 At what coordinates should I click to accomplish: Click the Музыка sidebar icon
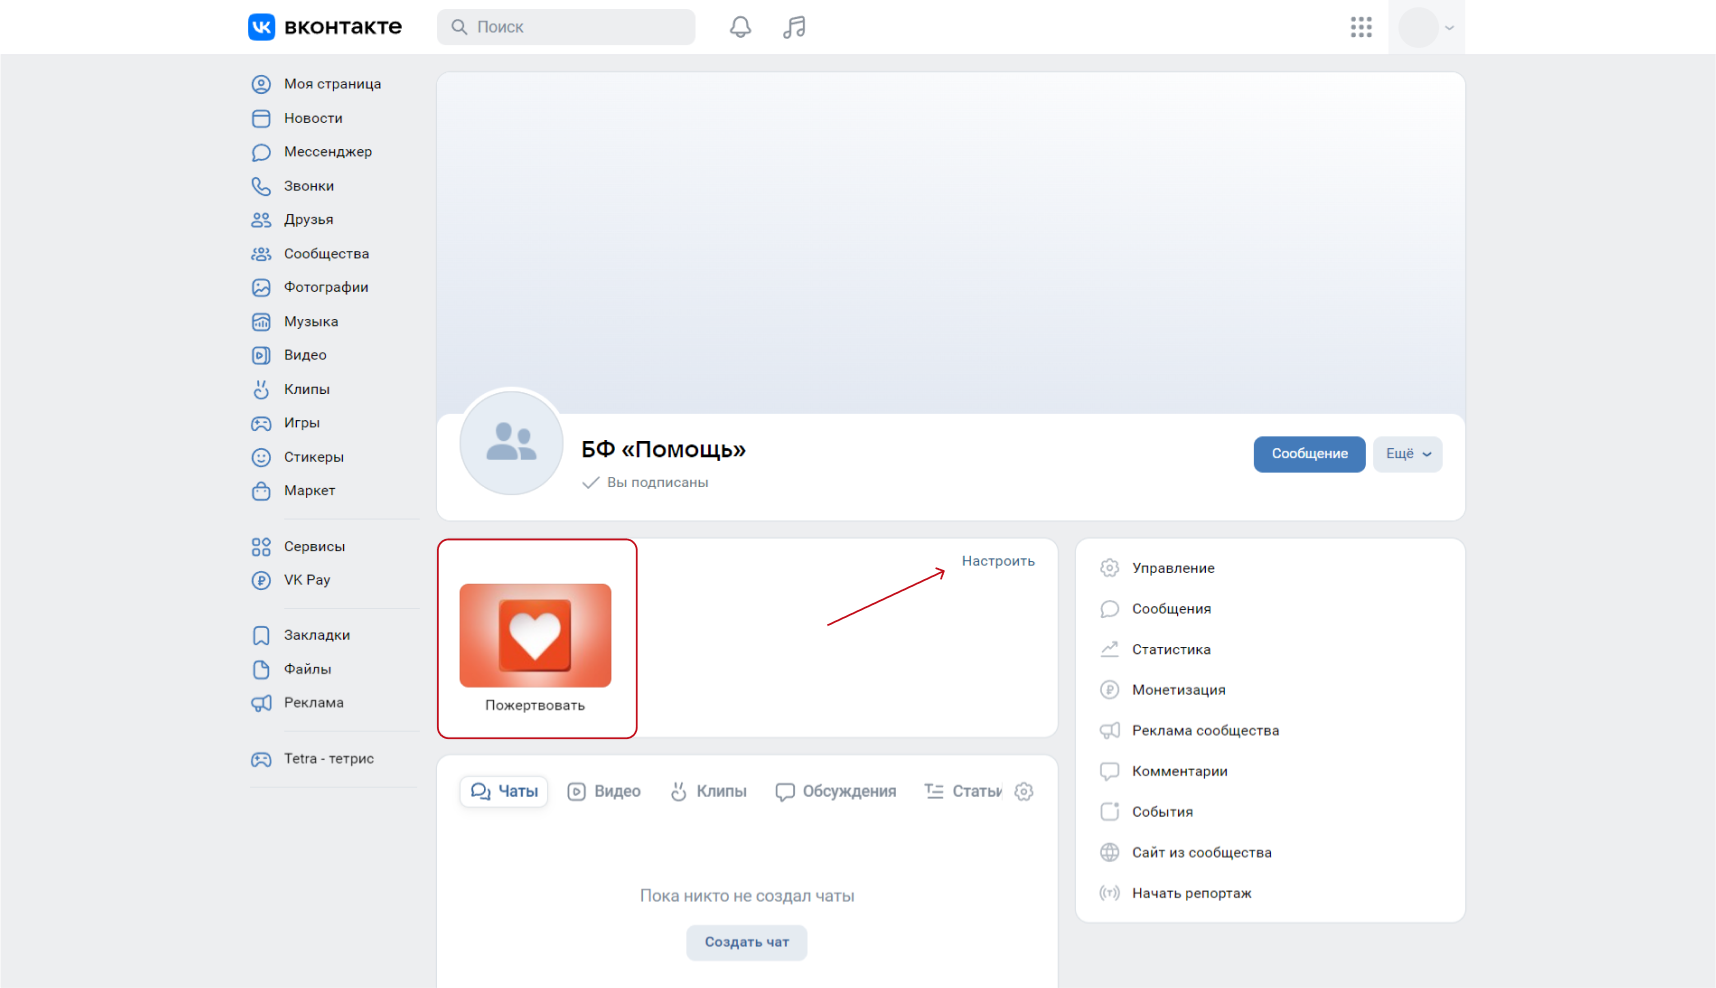261,321
